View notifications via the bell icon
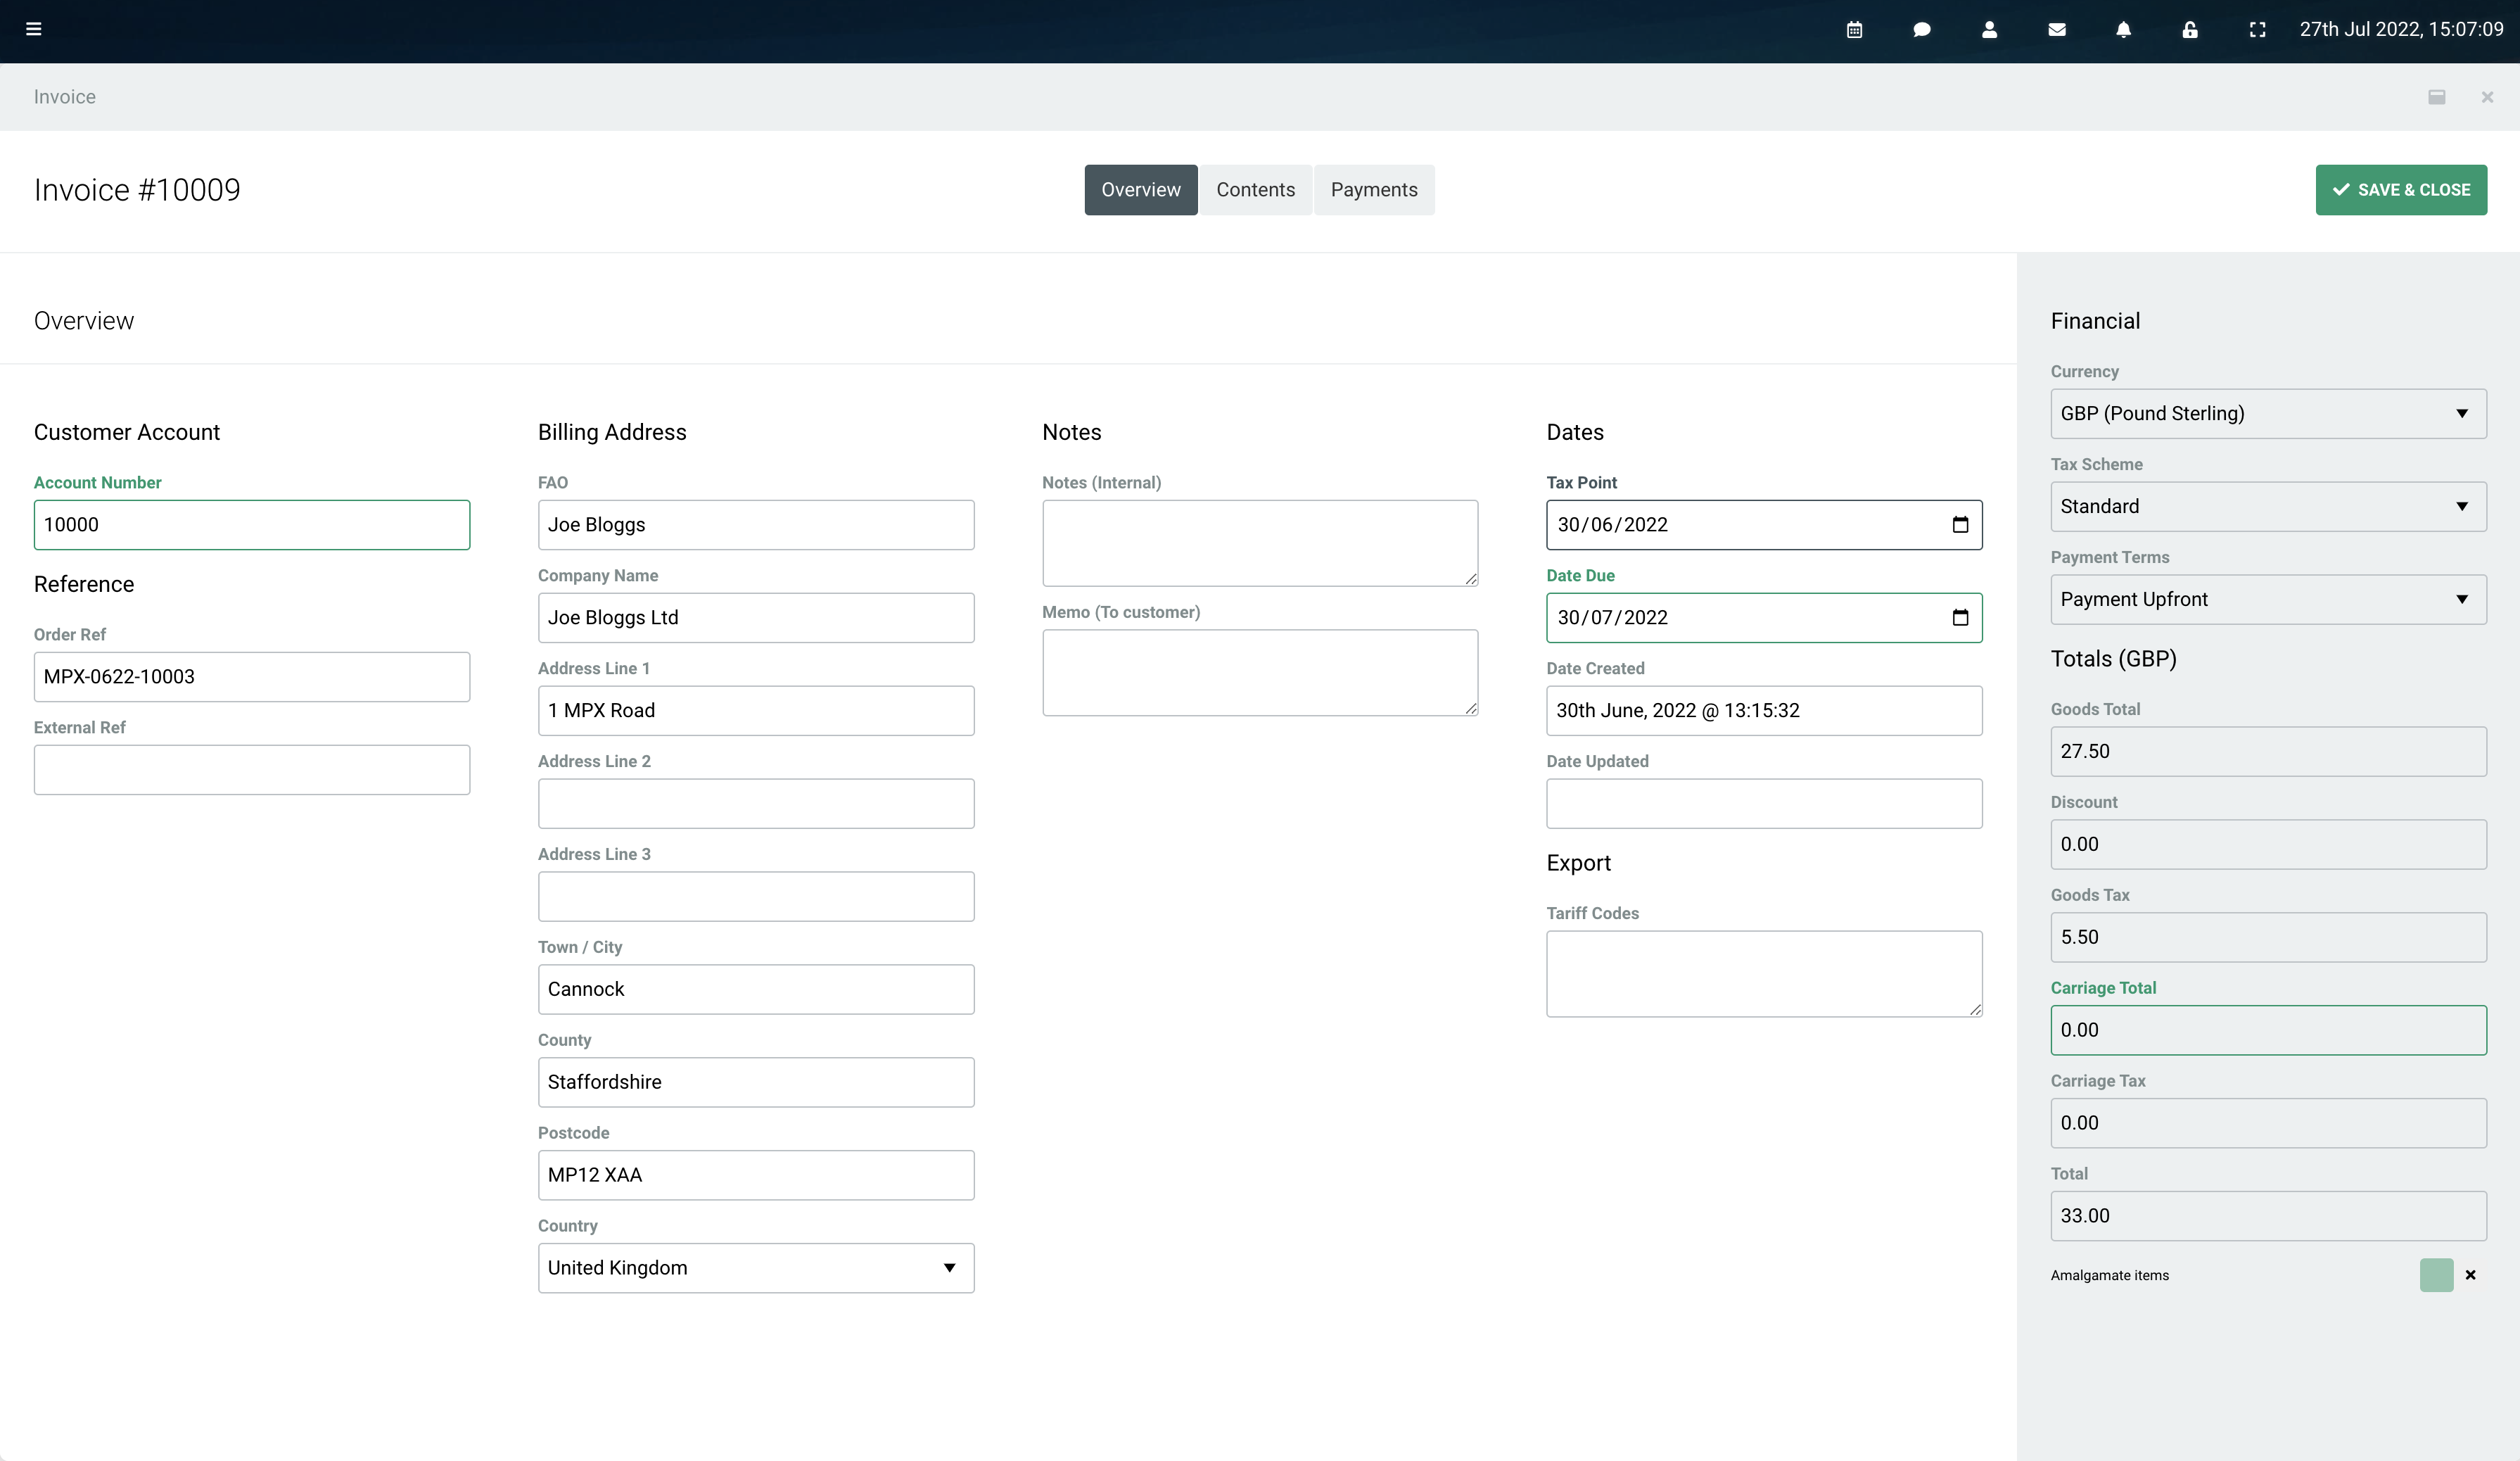 [2124, 29]
